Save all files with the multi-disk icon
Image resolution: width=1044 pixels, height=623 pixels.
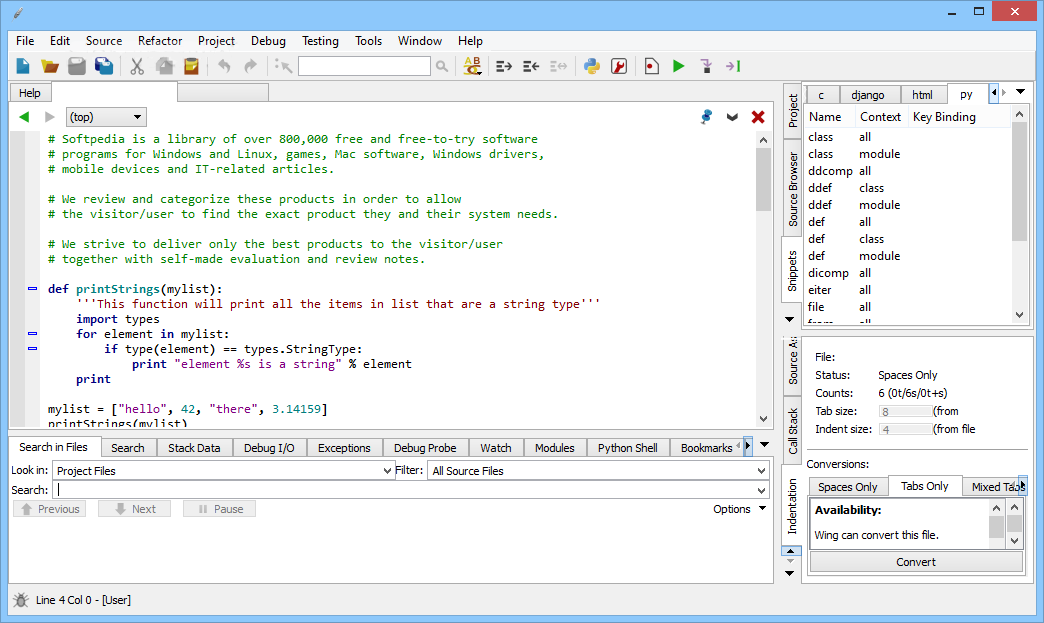click(104, 66)
